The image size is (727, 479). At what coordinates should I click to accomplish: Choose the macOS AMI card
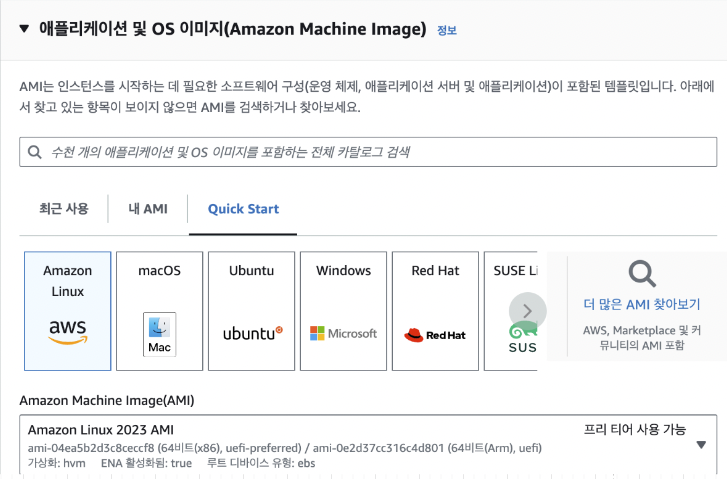point(159,311)
